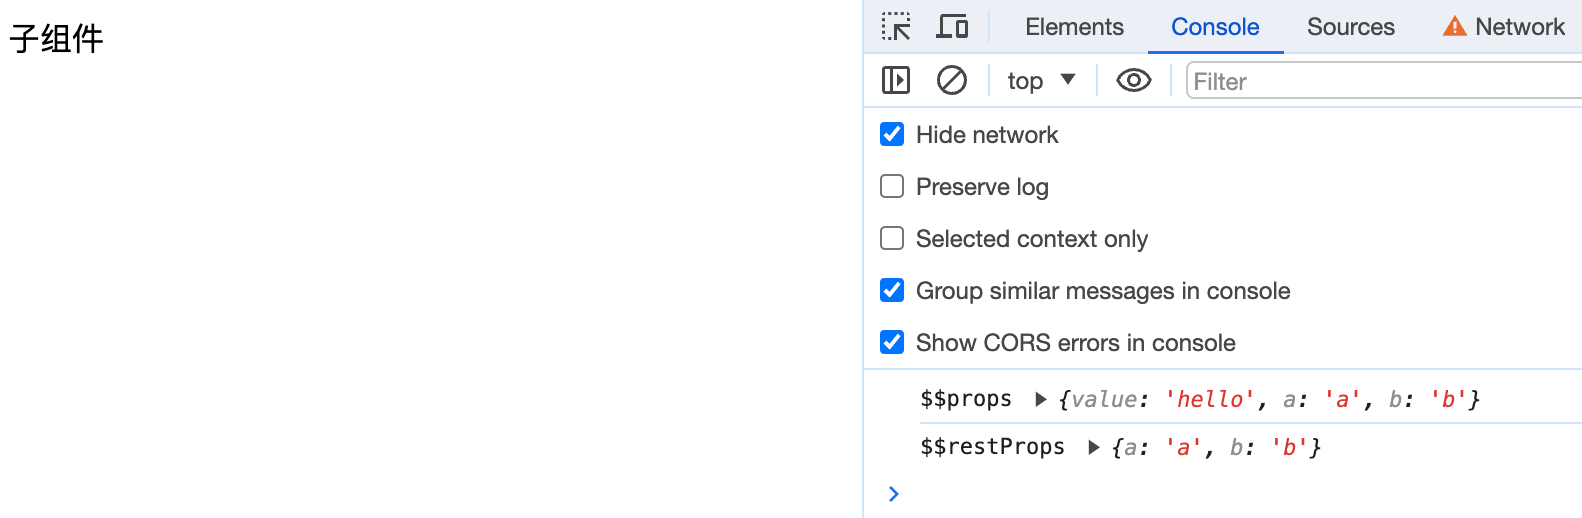Open the Sources tab

[1350, 27]
